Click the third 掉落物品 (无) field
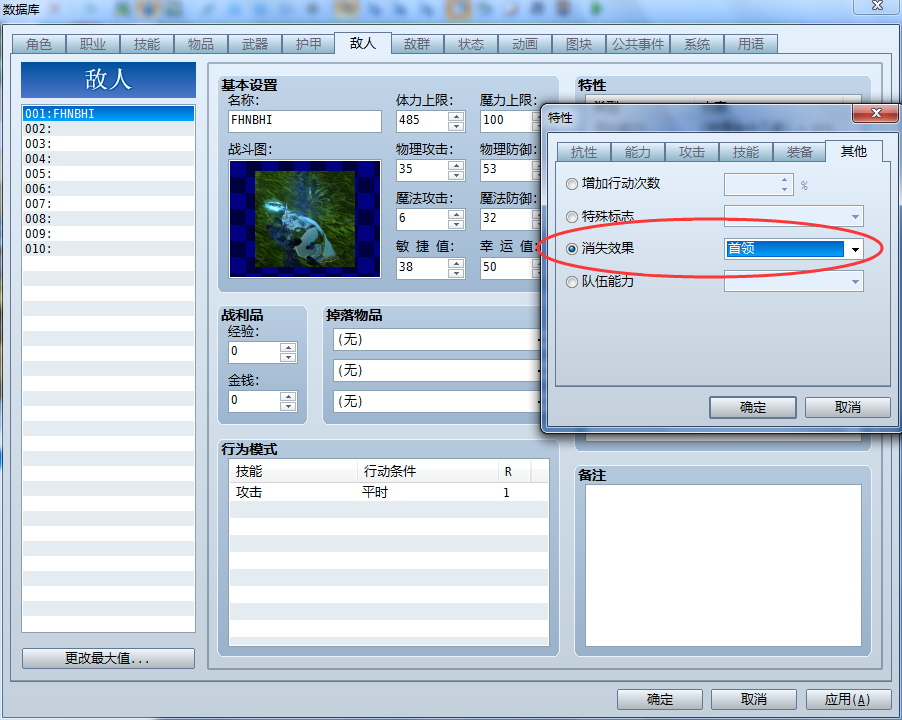Image resolution: width=902 pixels, height=720 pixels. (x=436, y=401)
